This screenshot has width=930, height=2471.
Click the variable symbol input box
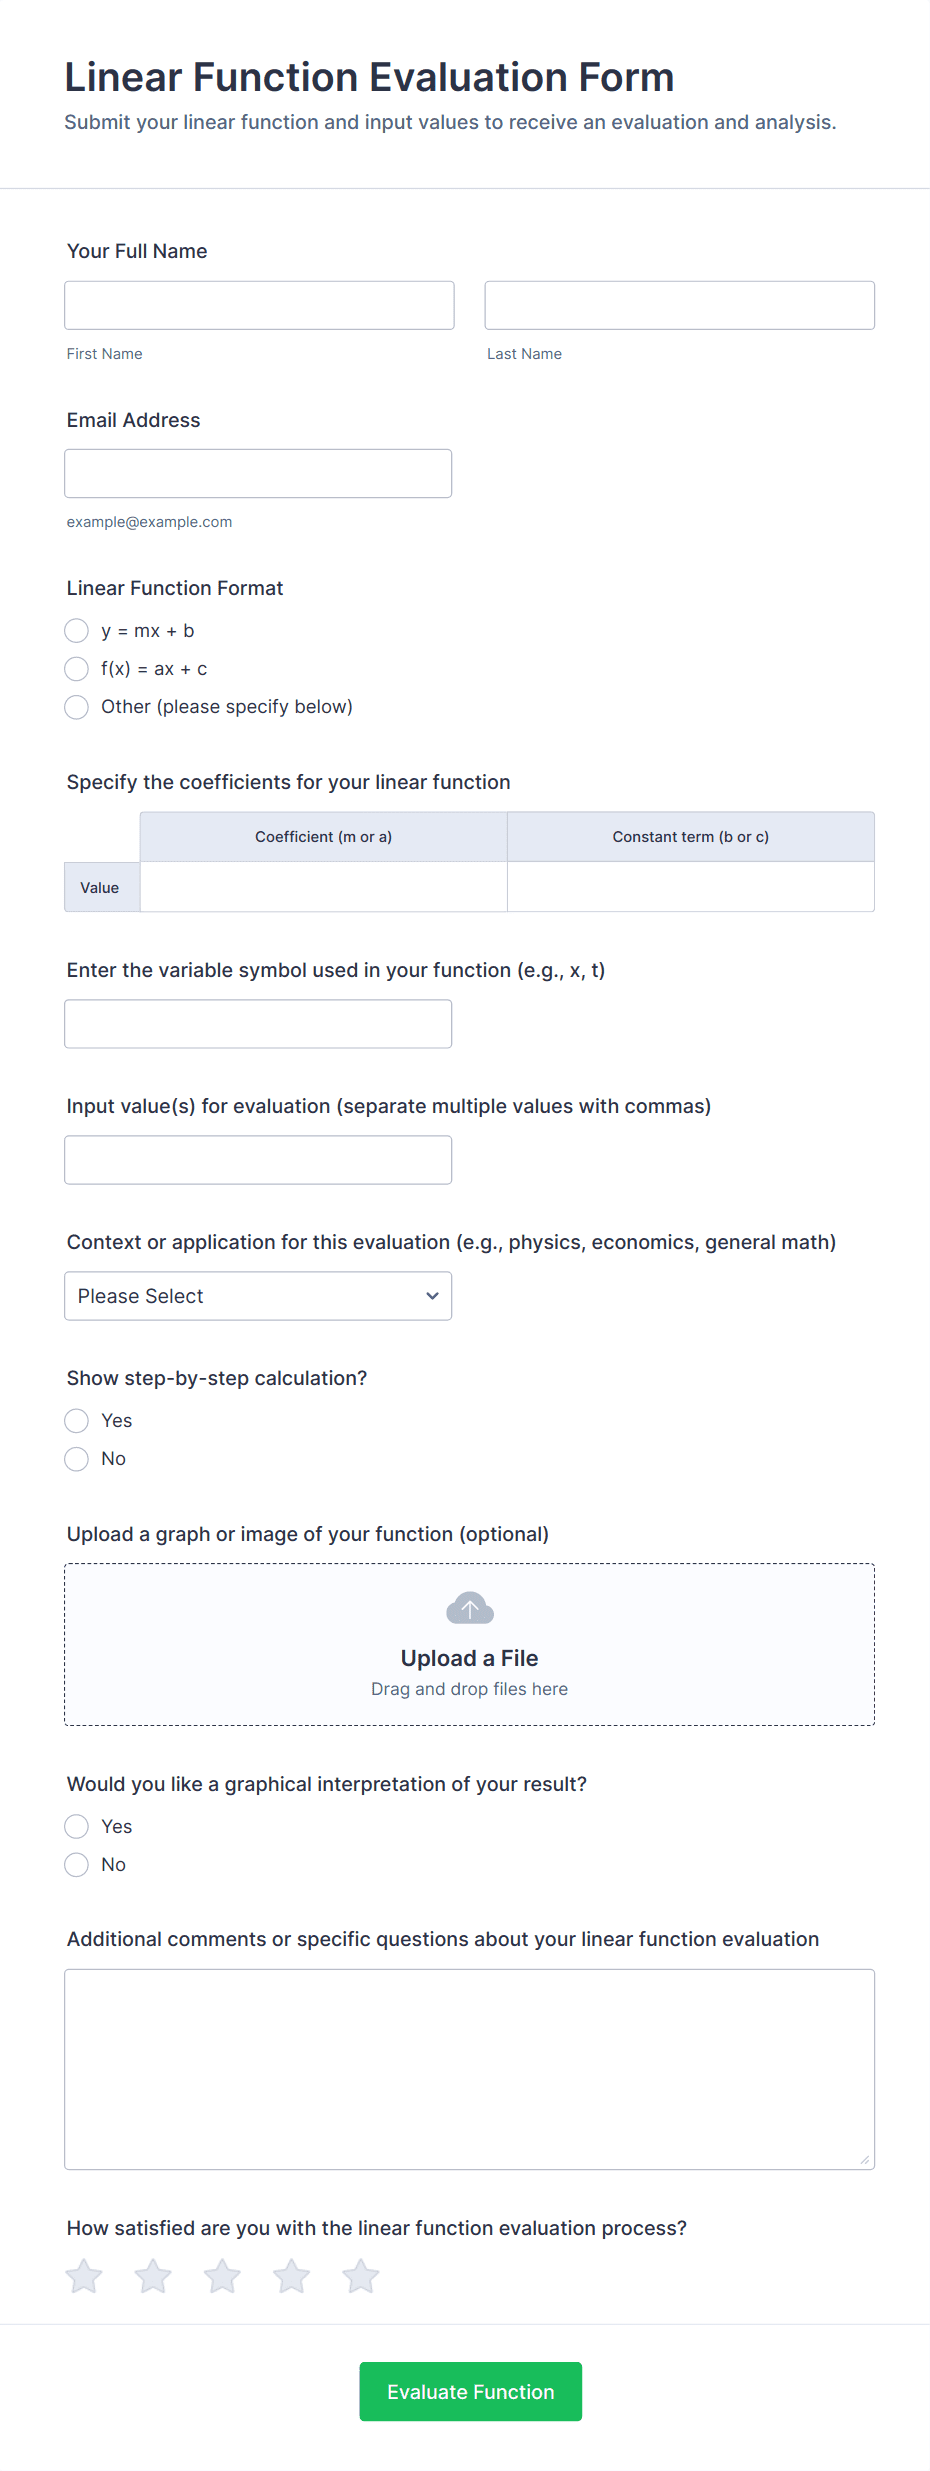pos(258,1023)
